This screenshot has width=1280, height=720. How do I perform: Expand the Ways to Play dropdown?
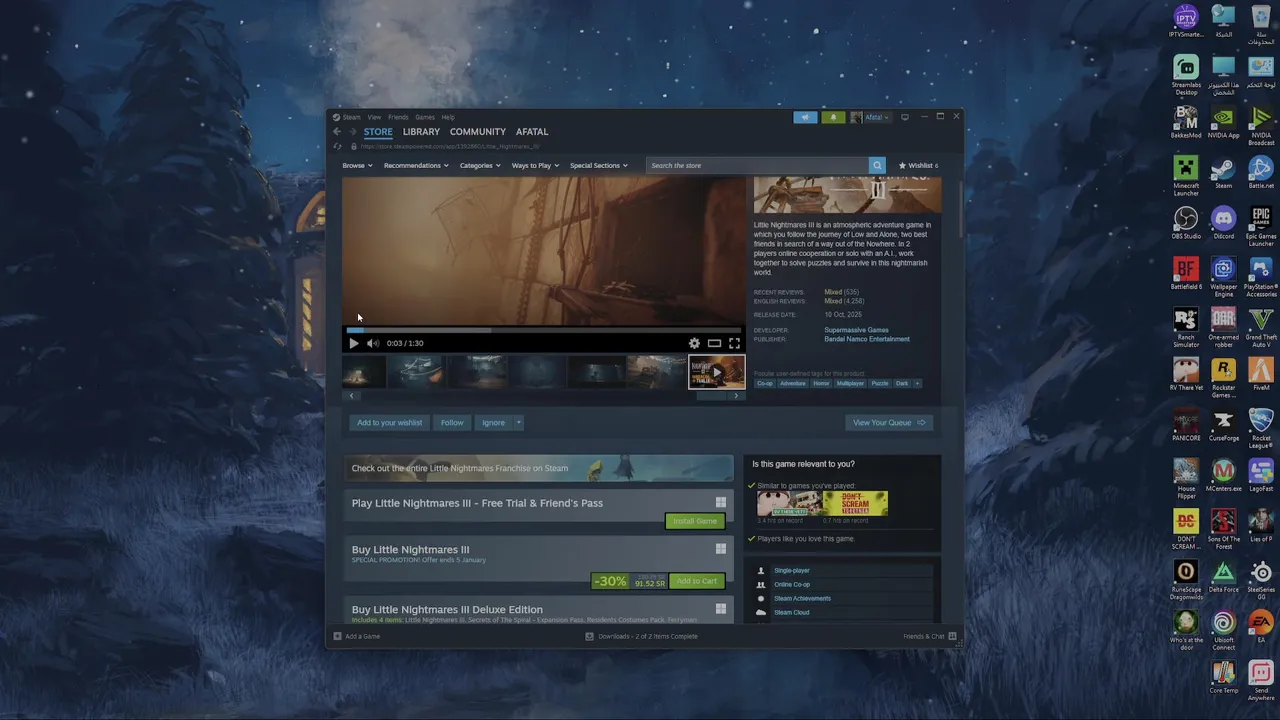point(535,165)
